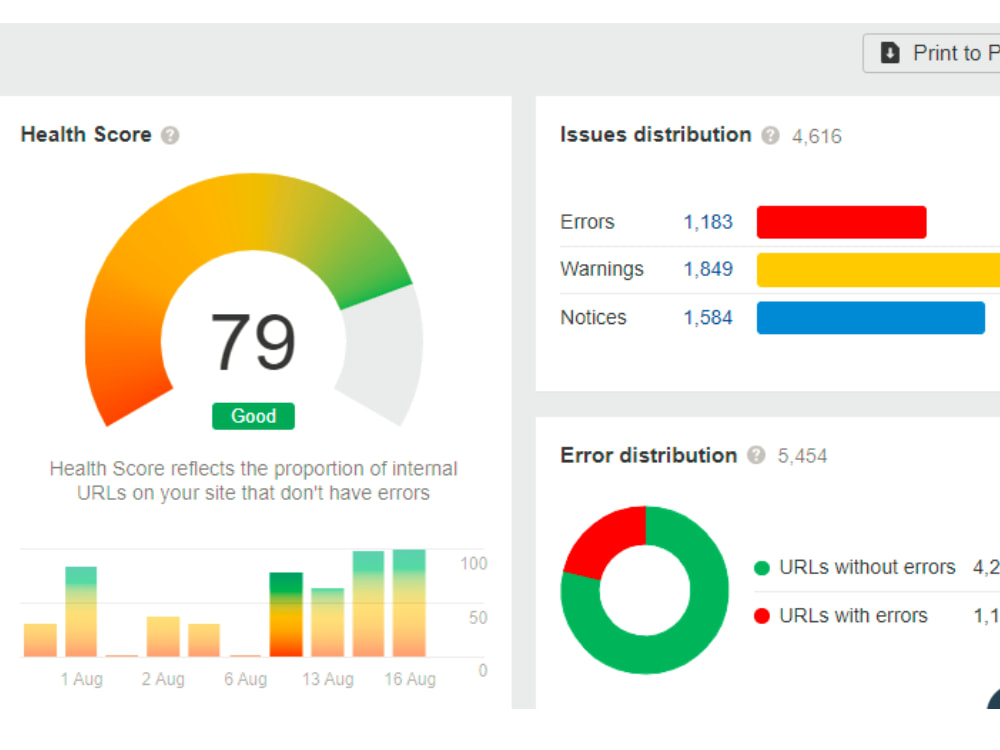Select the 1 Aug bar in history chart
Viewport: 1000px width, 750px height.
point(81,612)
